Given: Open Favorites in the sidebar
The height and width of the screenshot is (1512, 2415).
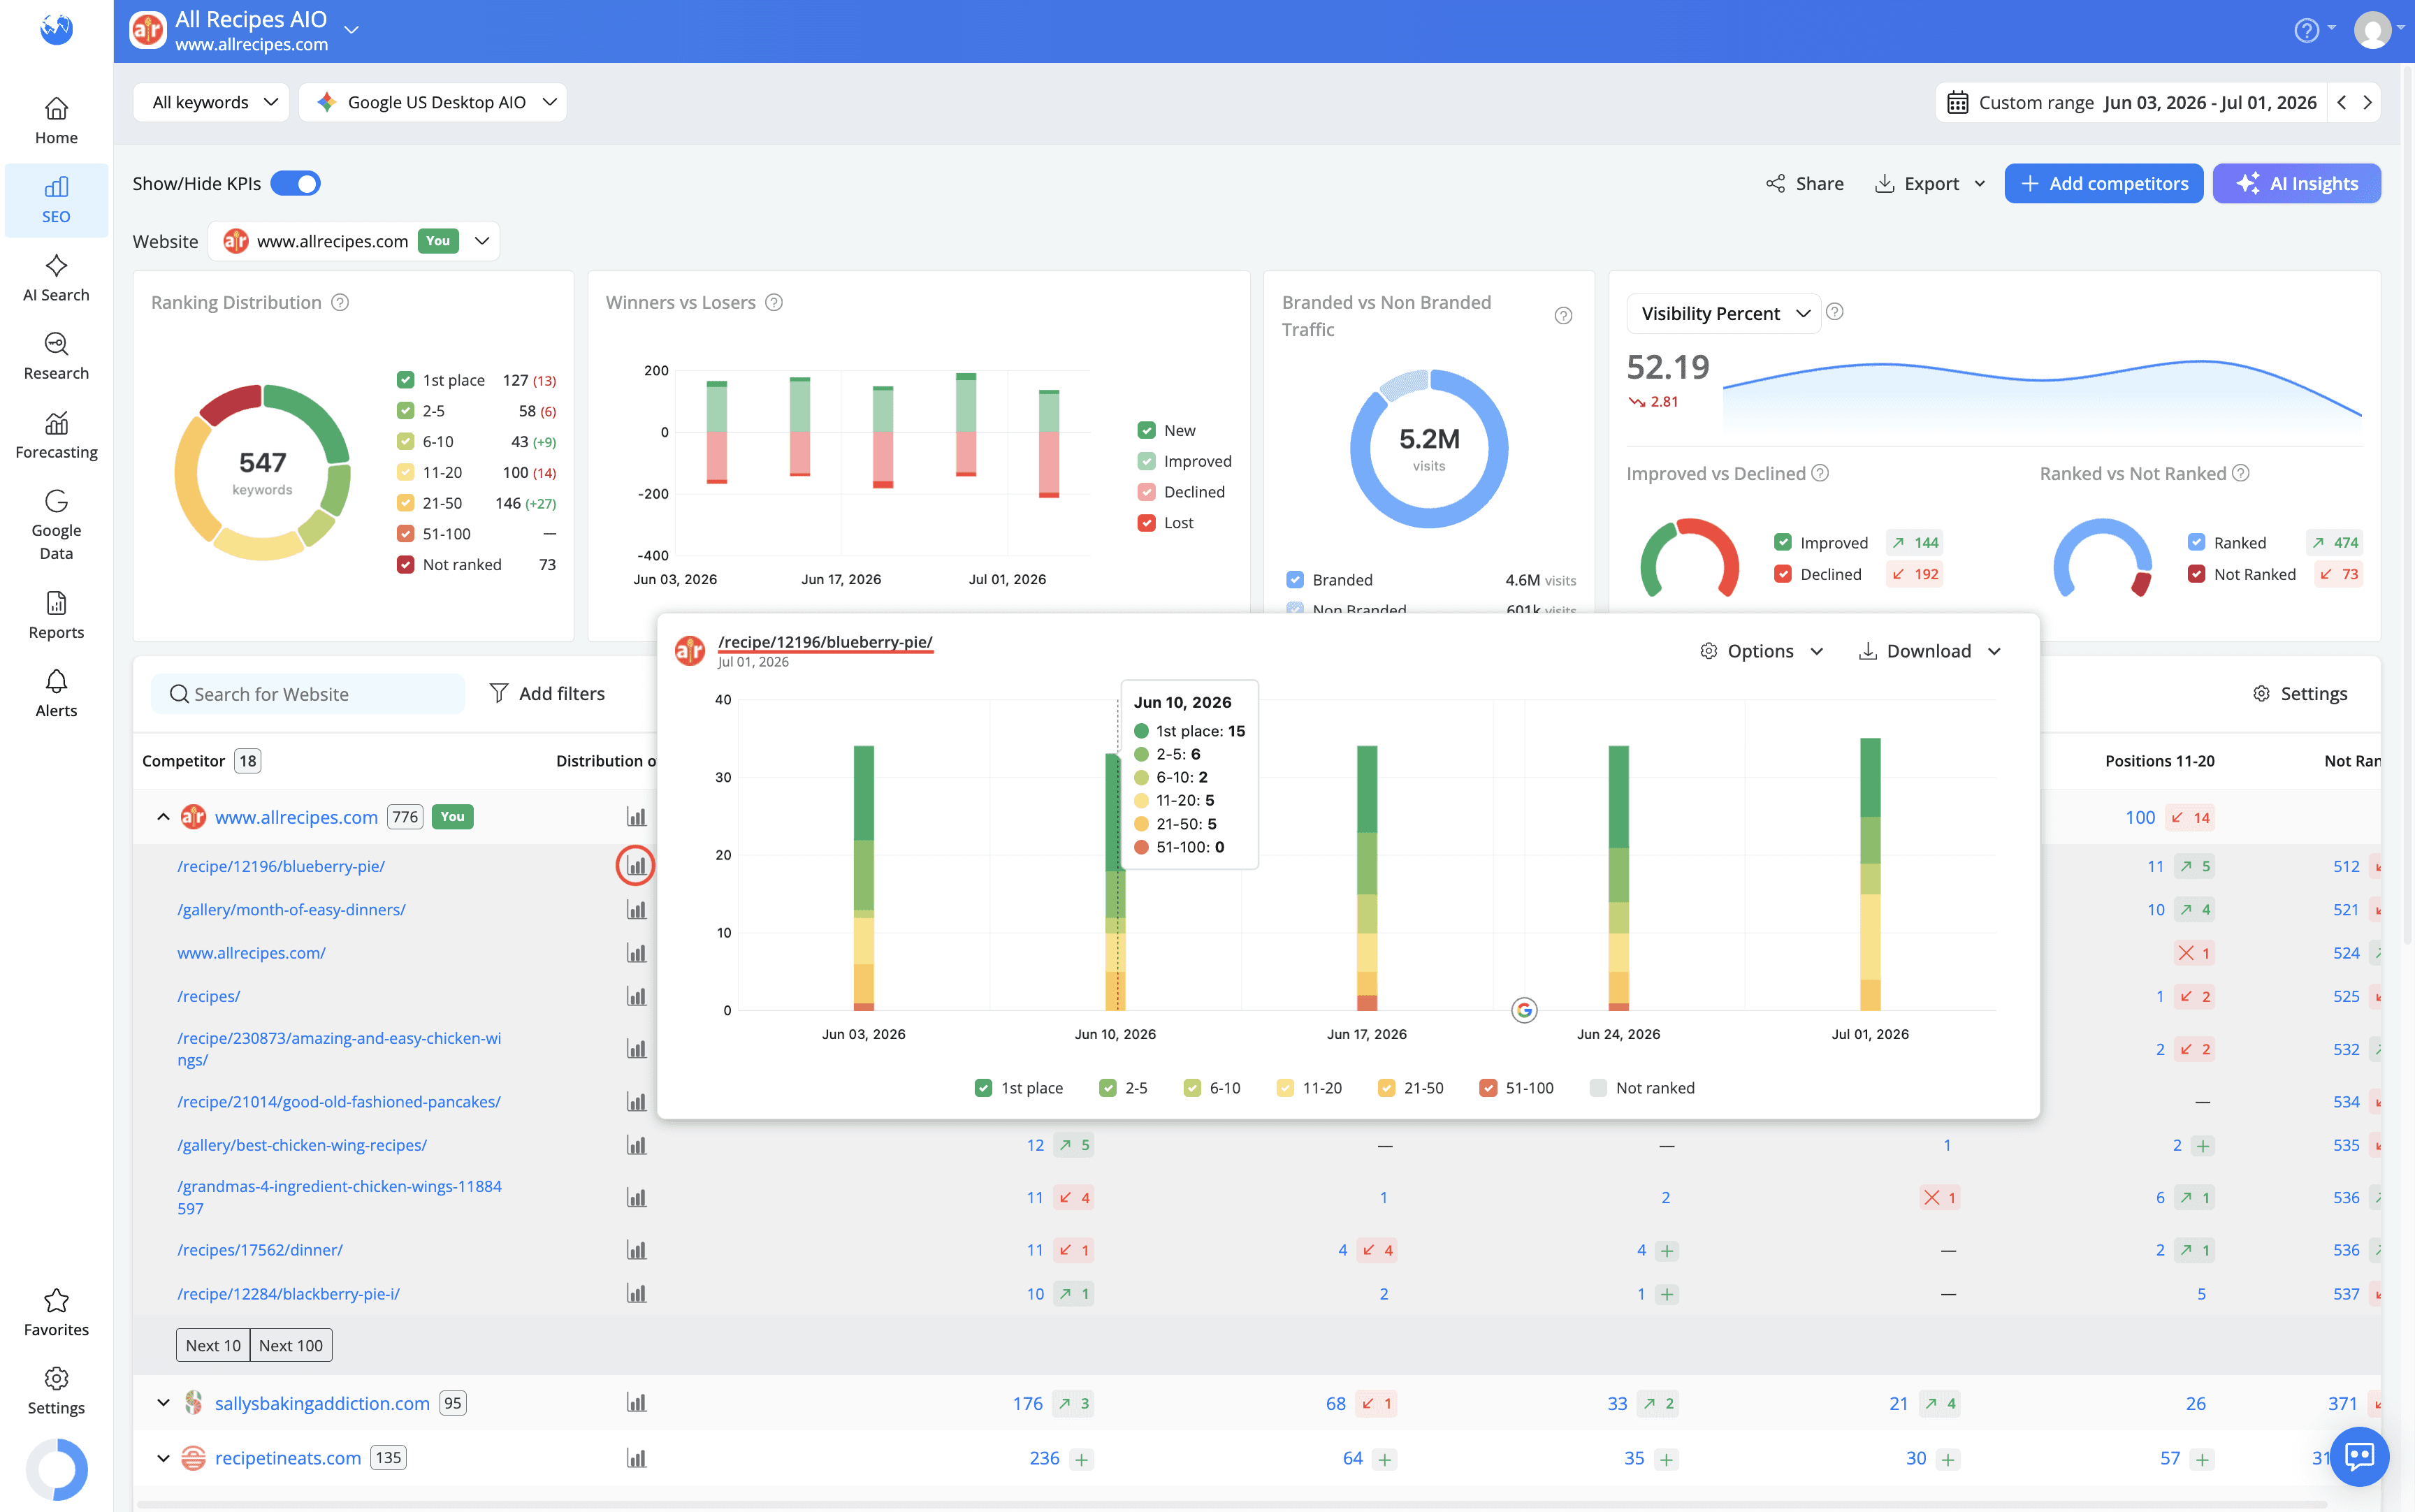Looking at the screenshot, I should coord(56,1313).
